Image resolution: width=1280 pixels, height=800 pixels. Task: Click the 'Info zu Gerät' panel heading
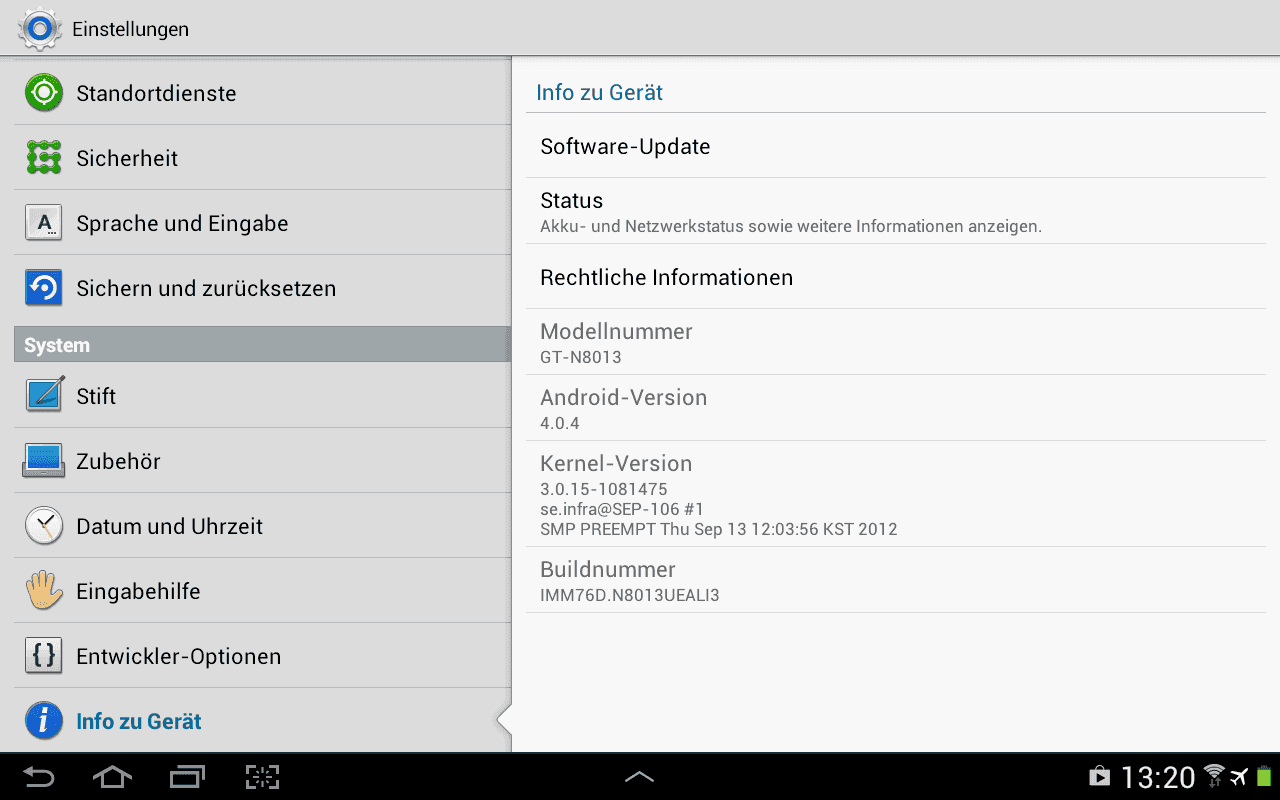(600, 93)
